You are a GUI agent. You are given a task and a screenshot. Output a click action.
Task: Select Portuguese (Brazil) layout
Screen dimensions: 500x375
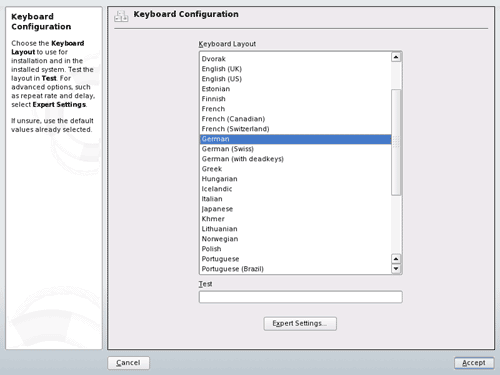pyautogui.click(x=295, y=269)
